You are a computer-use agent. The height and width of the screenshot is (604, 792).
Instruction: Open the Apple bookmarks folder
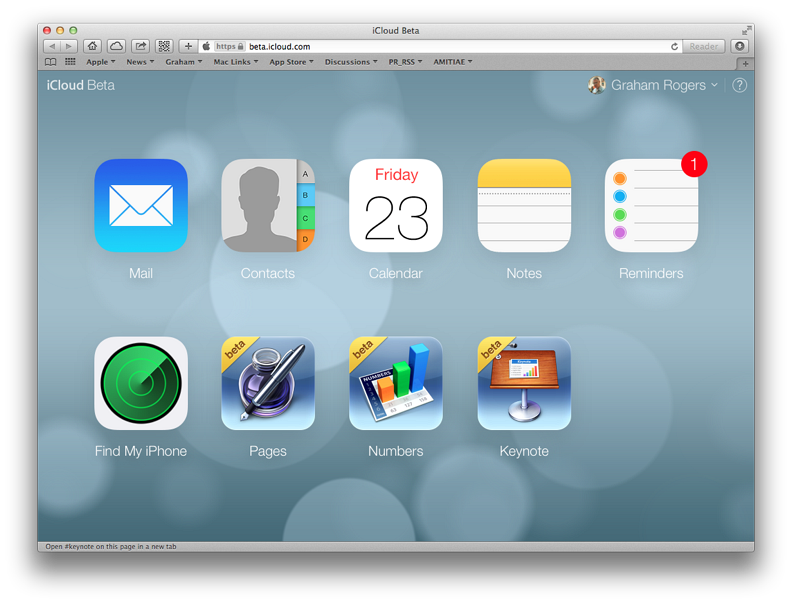click(101, 62)
